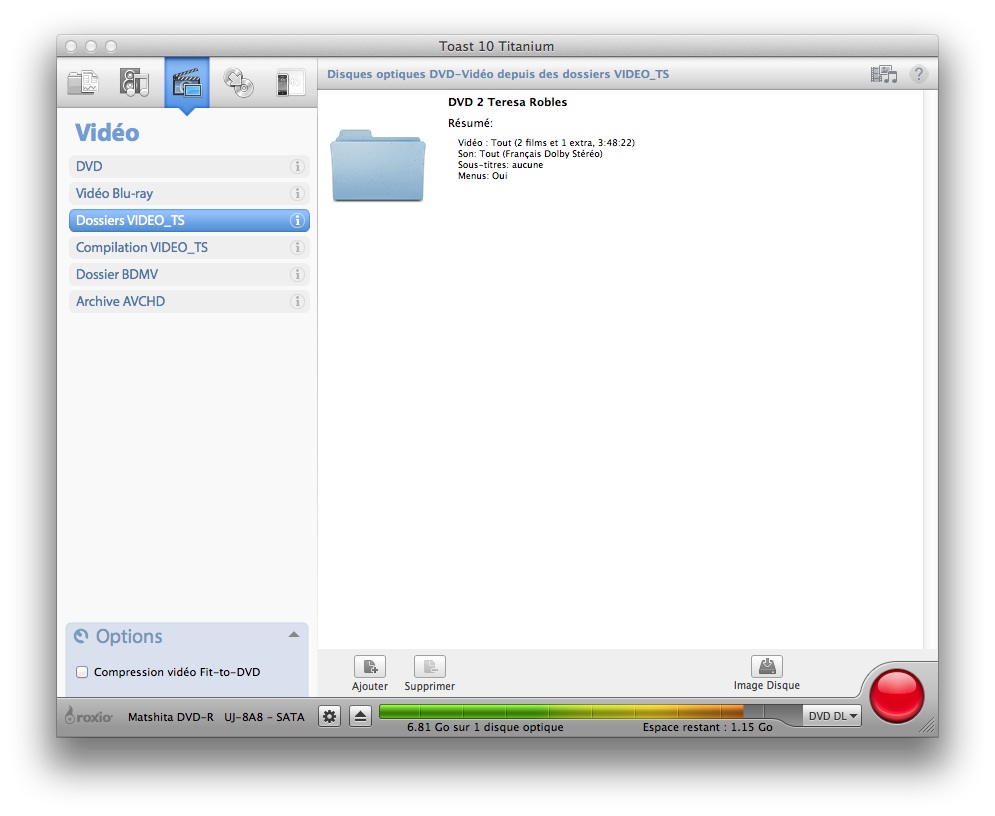The height and width of the screenshot is (816, 995).
Task: Show info for Archive AVCHD
Action: [297, 301]
